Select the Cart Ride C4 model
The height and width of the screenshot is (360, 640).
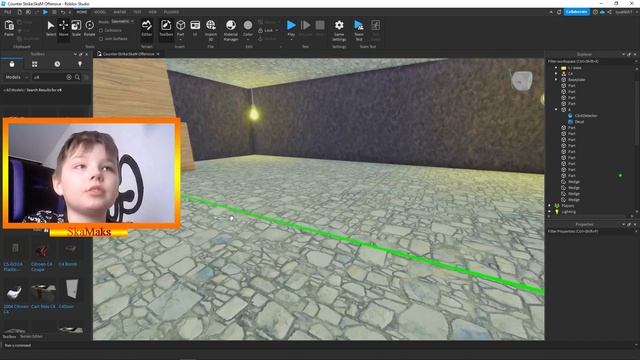(43, 295)
